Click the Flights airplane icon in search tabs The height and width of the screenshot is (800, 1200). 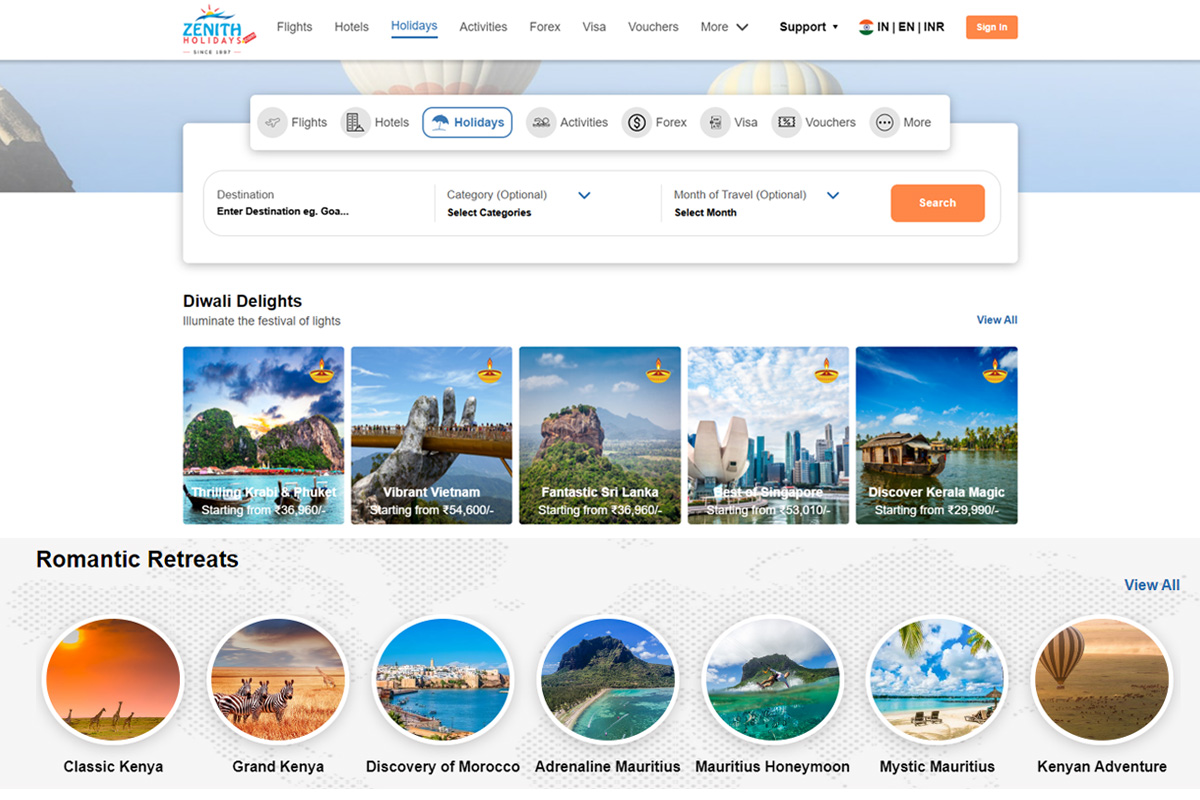(272, 123)
